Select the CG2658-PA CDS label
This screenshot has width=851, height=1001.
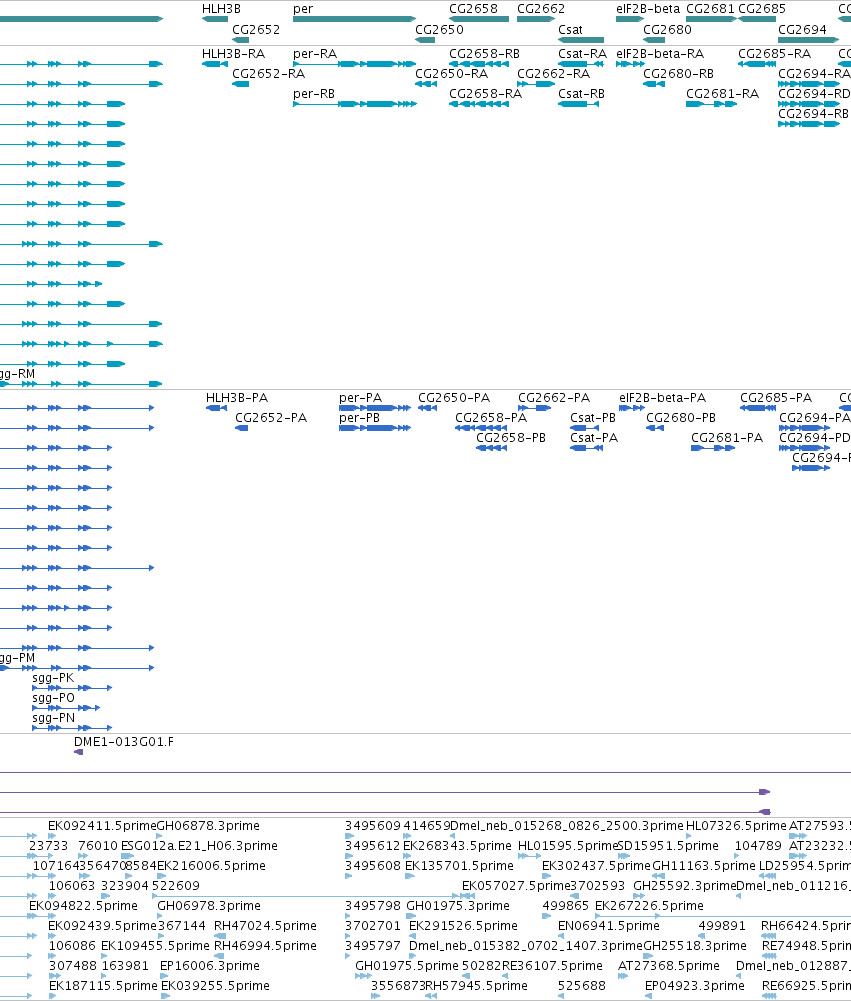[491, 418]
